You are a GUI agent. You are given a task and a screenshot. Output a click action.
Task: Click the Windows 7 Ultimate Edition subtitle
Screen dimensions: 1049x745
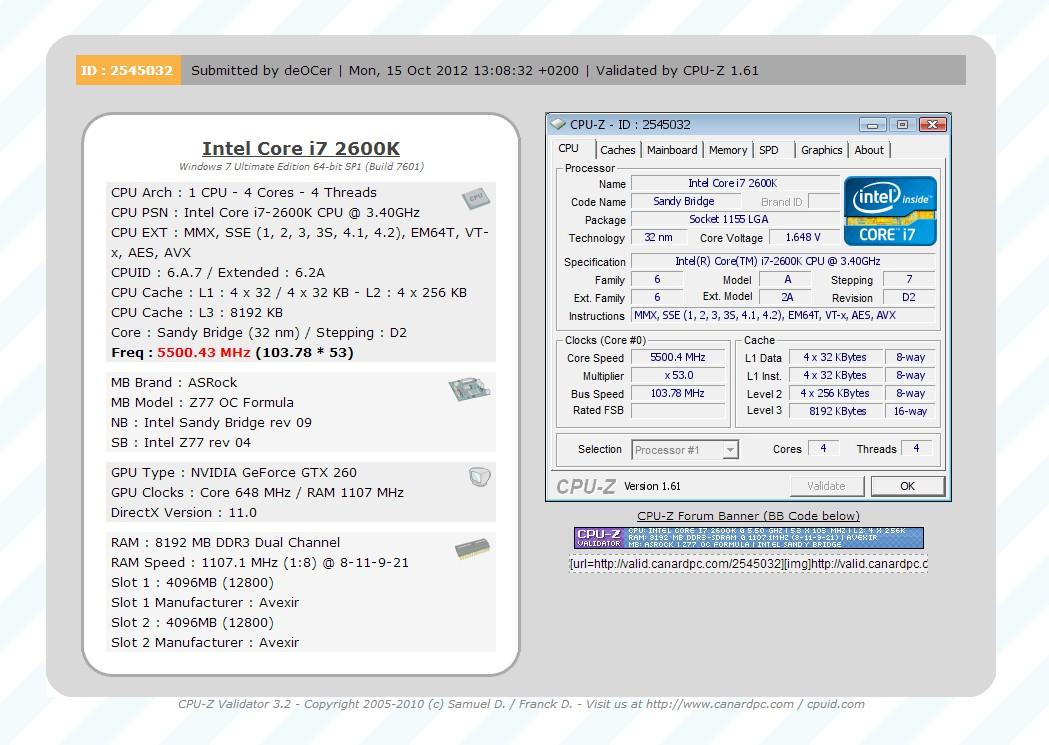[x=301, y=167]
